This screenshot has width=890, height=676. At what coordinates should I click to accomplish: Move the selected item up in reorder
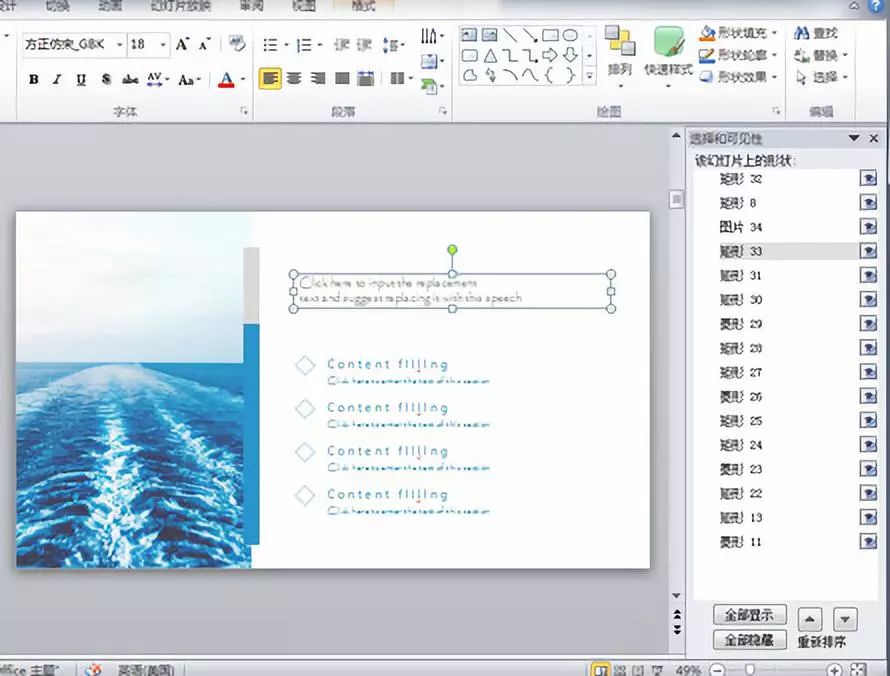pos(810,619)
